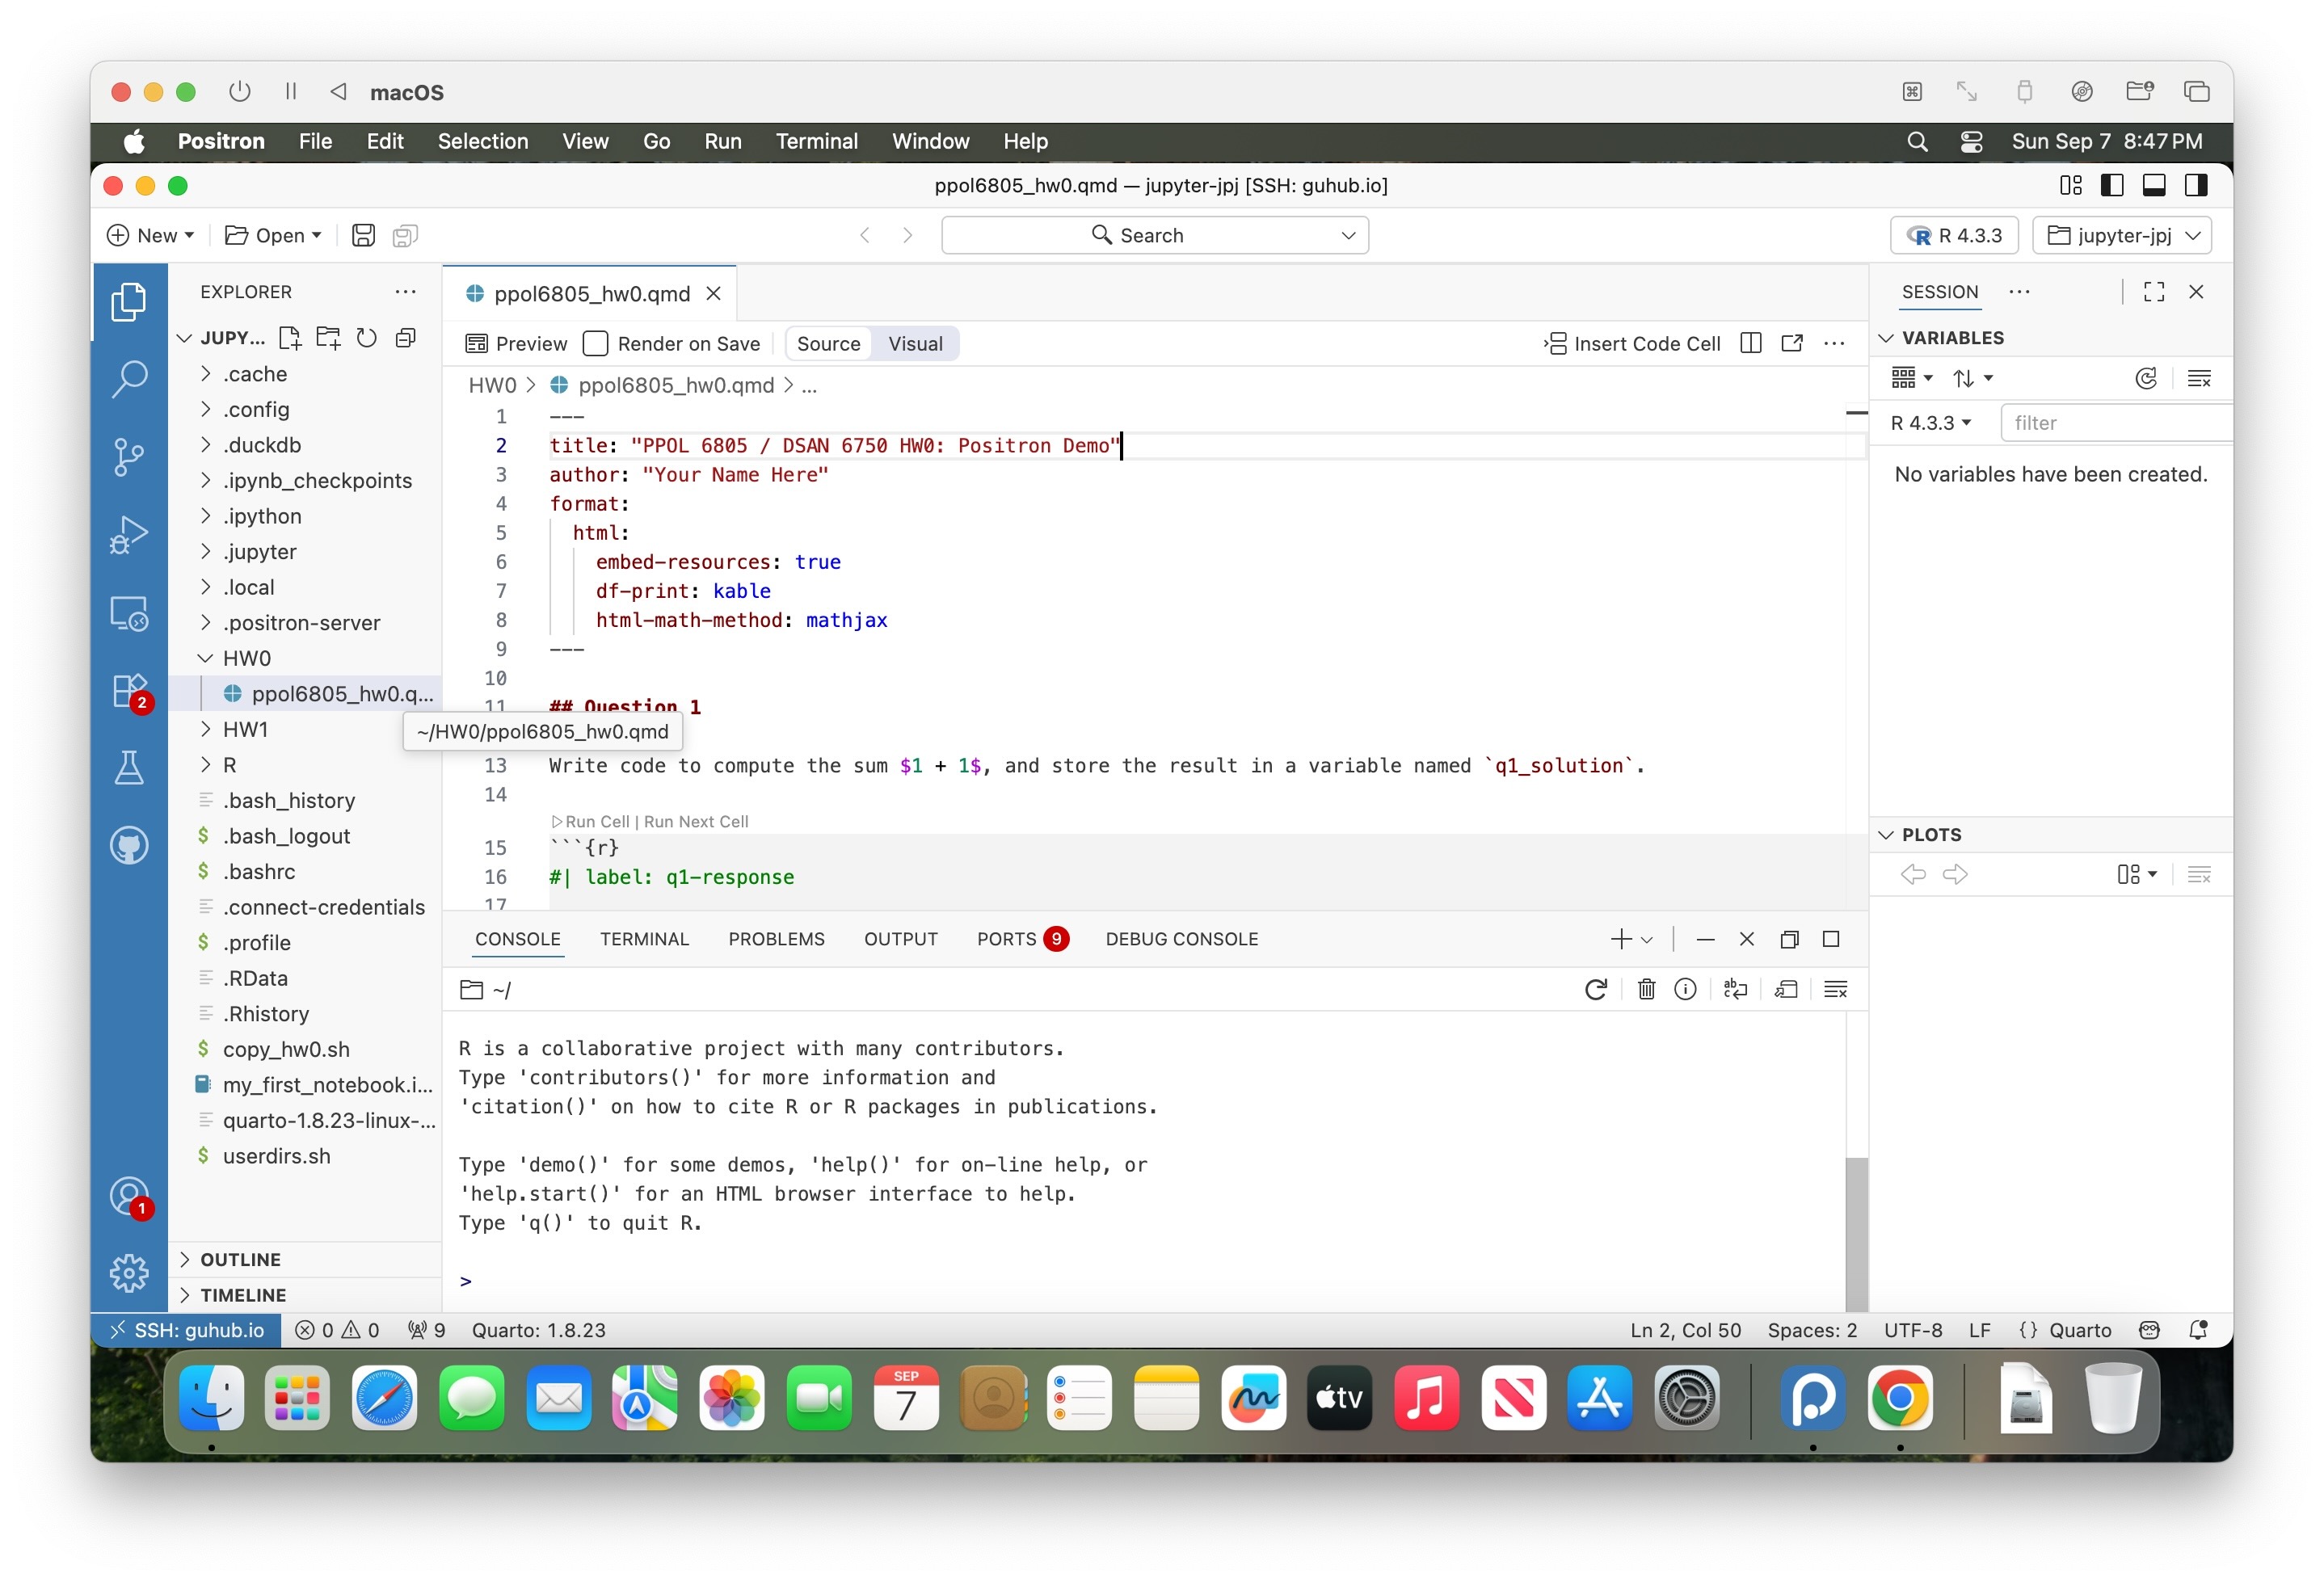Image resolution: width=2324 pixels, height=1582 pixels.
Task: Switch to the TERMINAL tab
Action: tap(644, 939)
